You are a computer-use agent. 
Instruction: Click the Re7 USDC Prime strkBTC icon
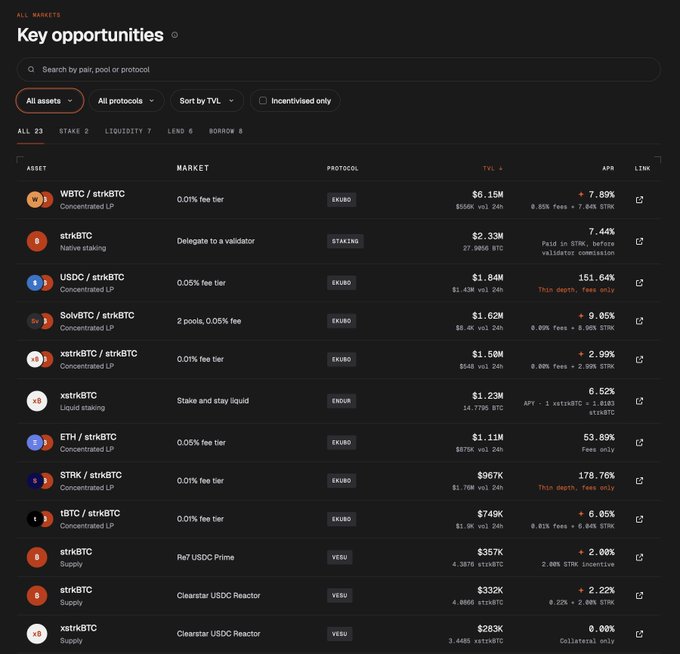click(x=37, y=557)
